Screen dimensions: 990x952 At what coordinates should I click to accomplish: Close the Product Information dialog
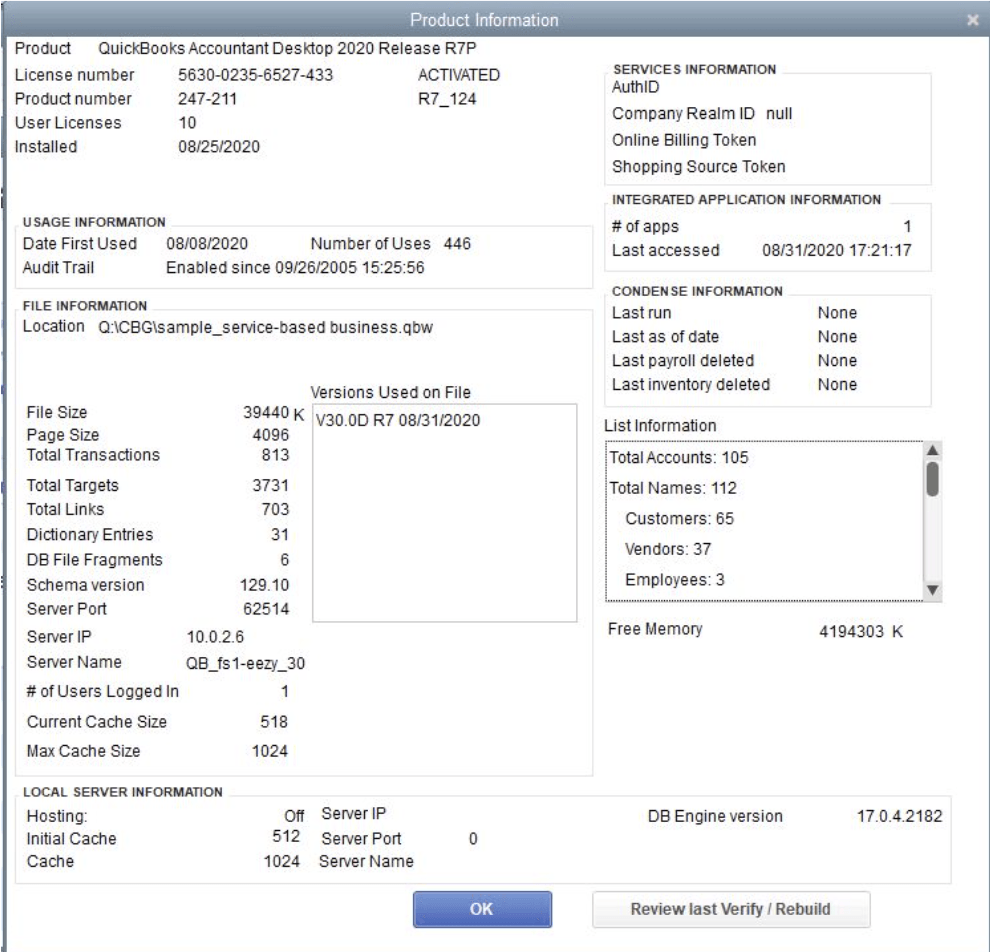[x=972, y=20]
